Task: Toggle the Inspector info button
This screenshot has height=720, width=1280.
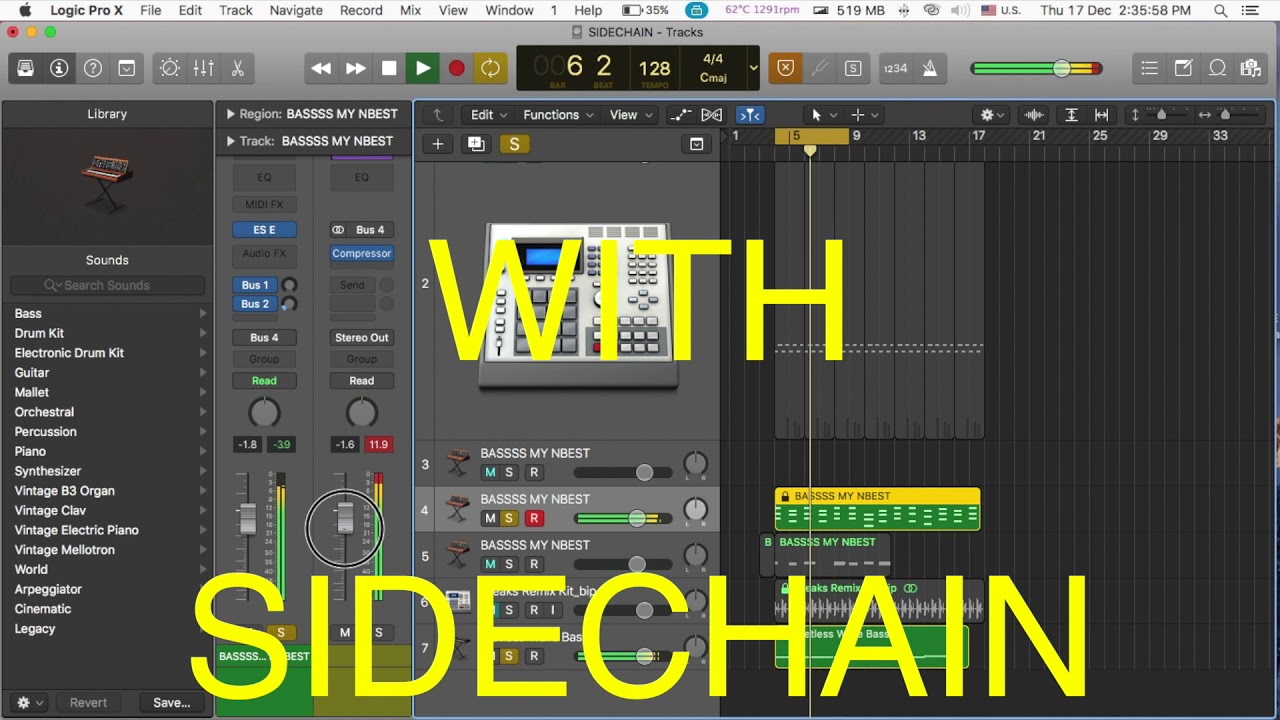Action: [x=59, y=68]
